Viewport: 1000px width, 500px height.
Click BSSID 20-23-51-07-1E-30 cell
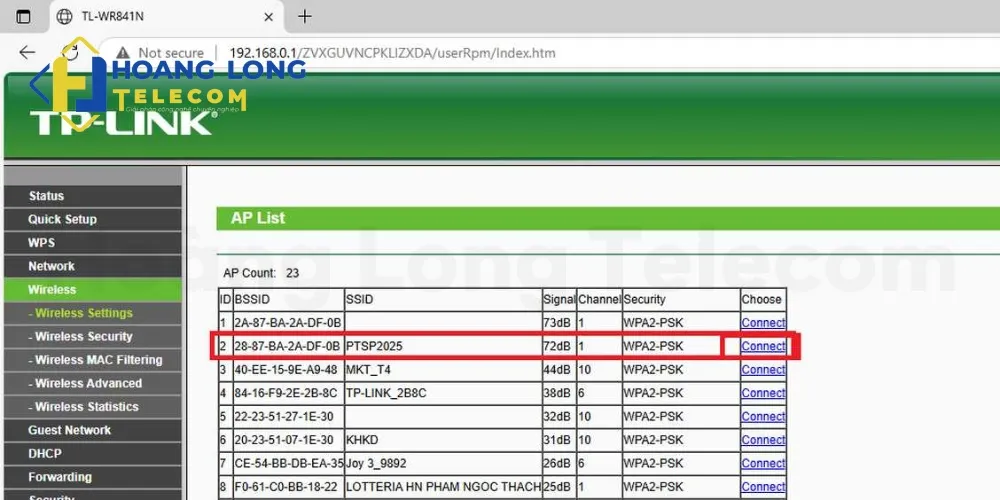[x=288, y=440]
